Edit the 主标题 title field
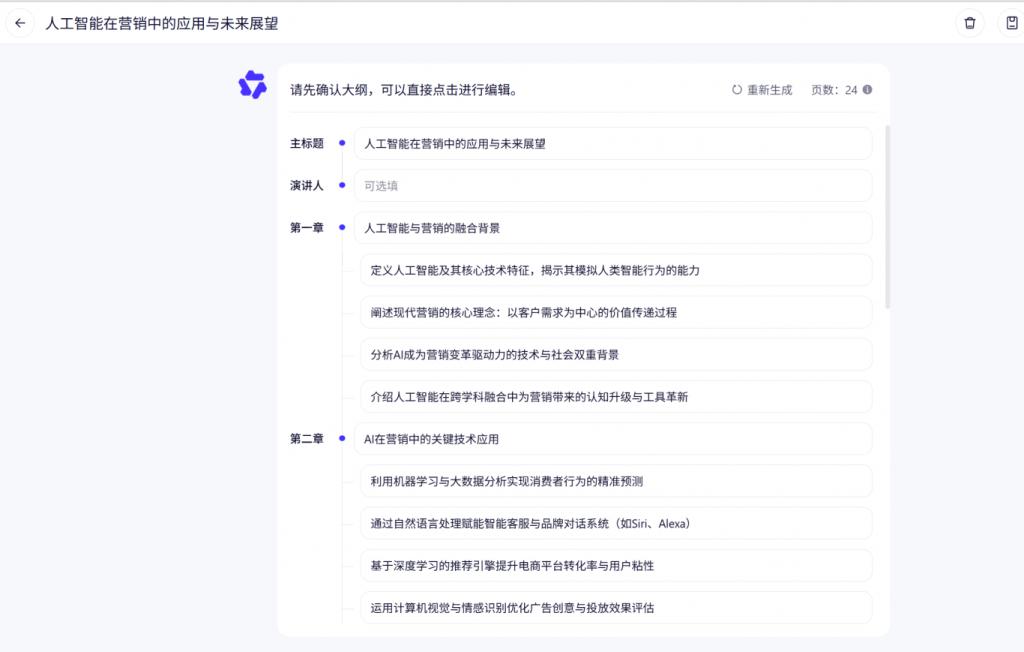Screen dimensions: 1024x652 612,143
